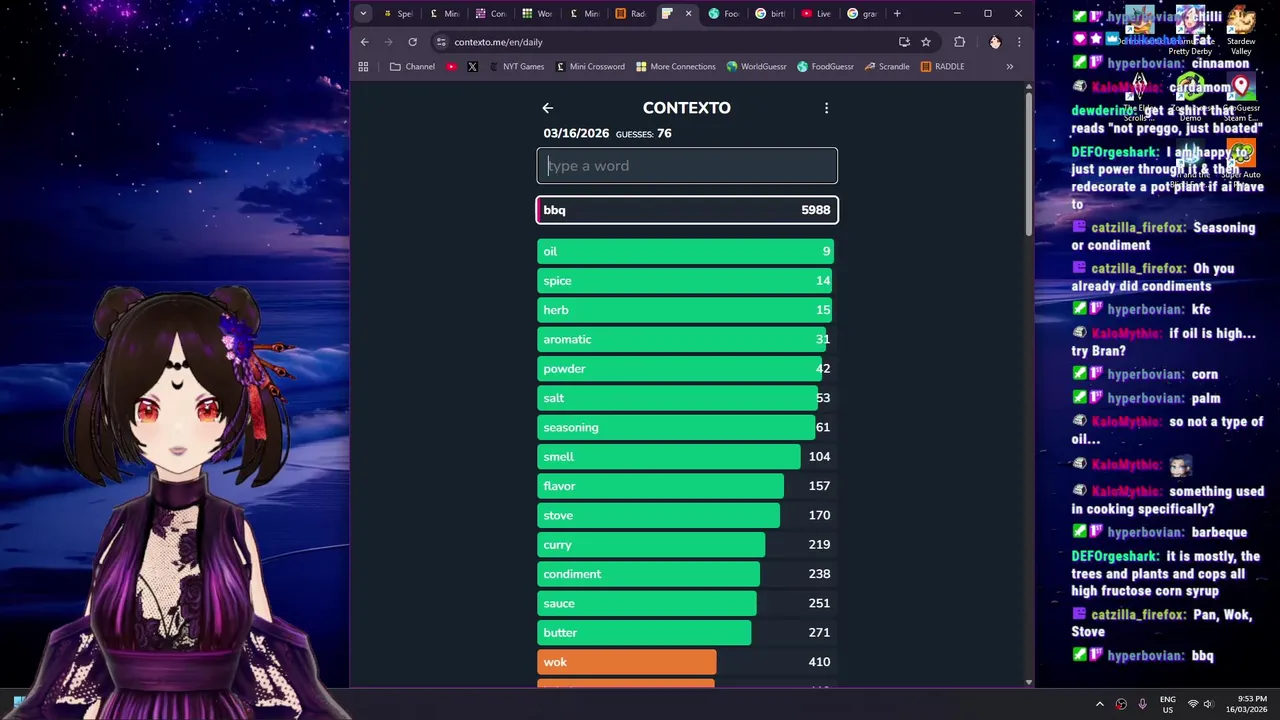The image size is (1280, 720).
Task: Open a new browser tab
Action: pyautogui.click(x=897, y=14)
